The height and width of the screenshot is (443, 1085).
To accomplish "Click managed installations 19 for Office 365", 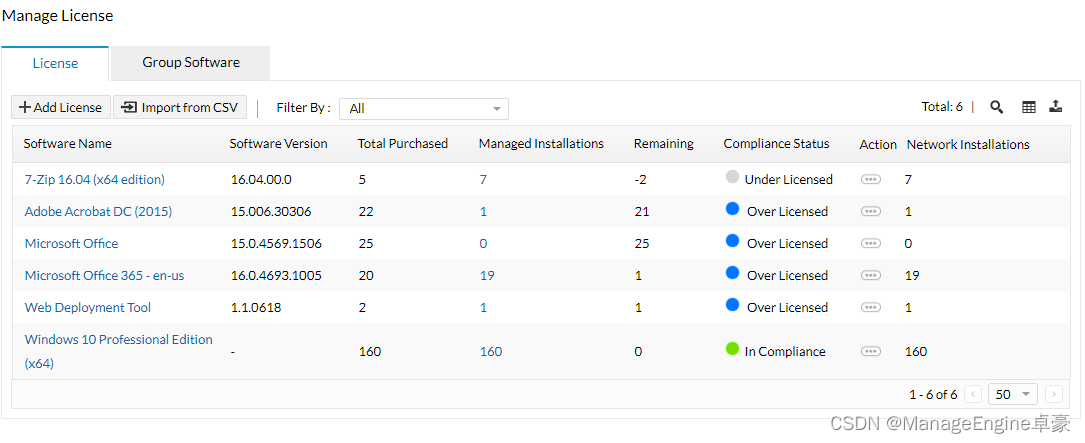I will point(487,275).
